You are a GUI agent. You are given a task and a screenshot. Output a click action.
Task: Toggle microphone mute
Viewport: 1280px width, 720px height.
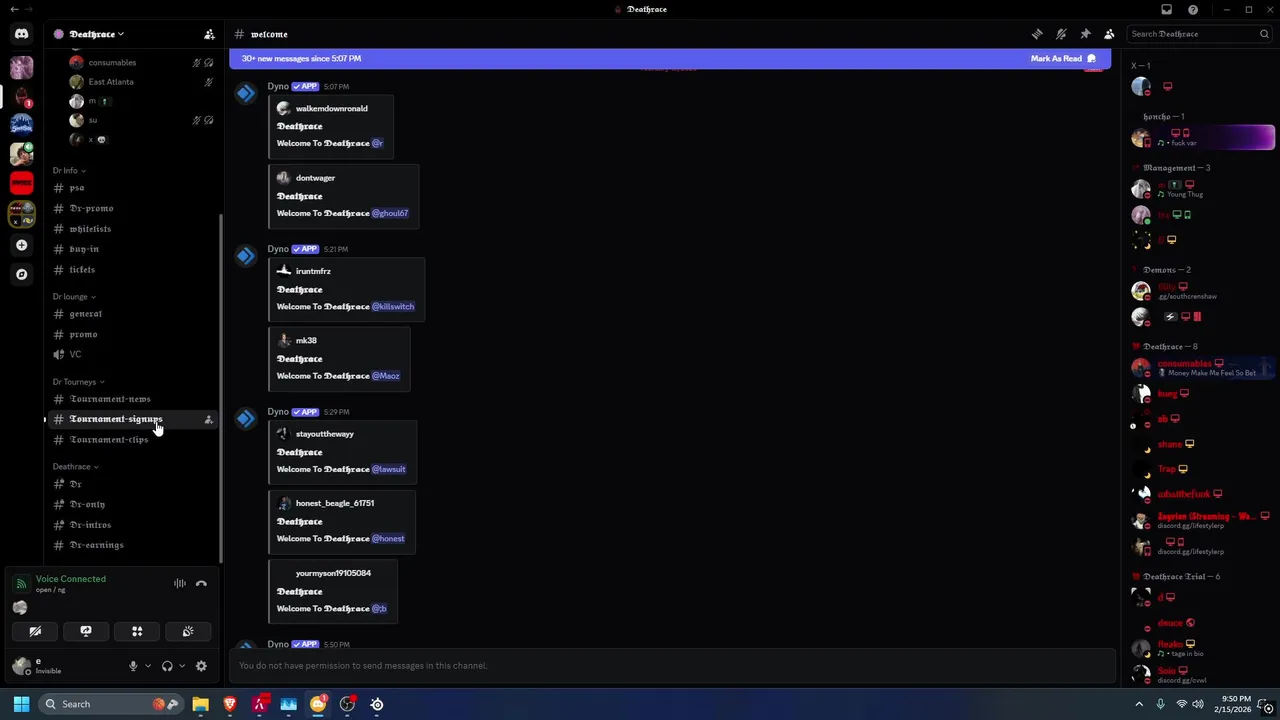(x=133, y=666)
